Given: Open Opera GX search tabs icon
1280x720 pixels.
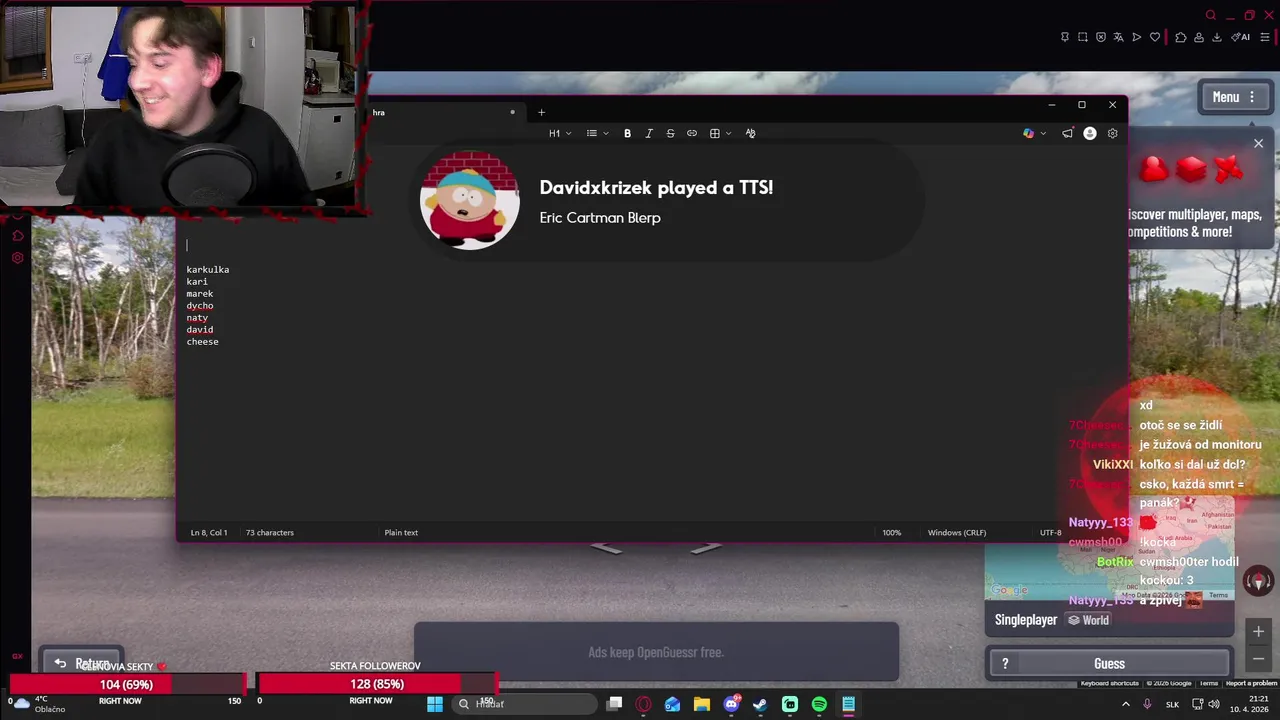Looking at the screenshot, I should coord(1211,15).
